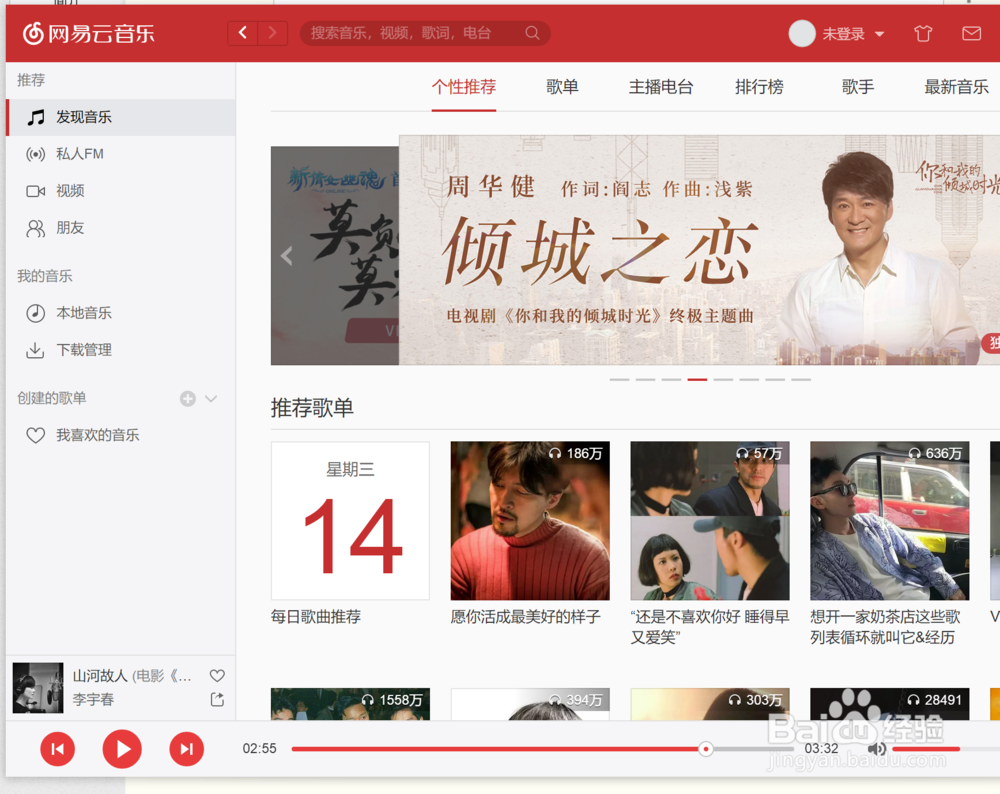This screenshot has width=1000, height=794.
Task: Open 视频 in the sidebar
Action: pos(121,191)
